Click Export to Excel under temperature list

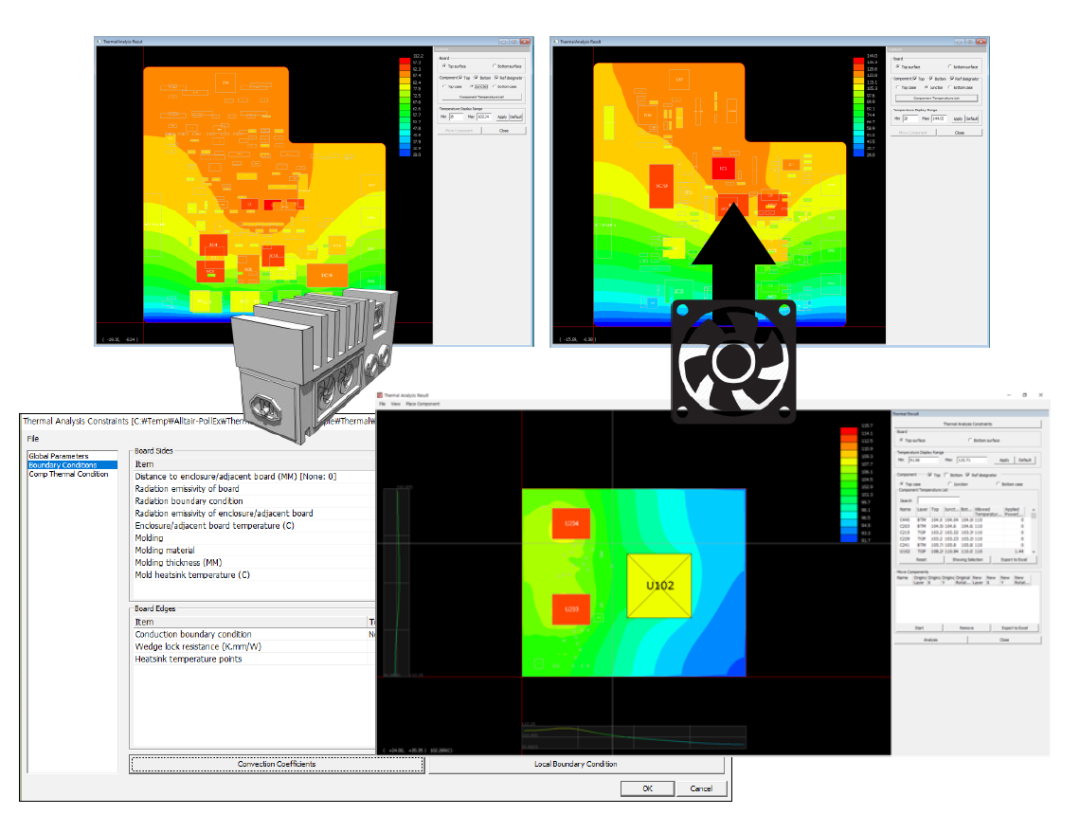click(x=1015, y=559)
